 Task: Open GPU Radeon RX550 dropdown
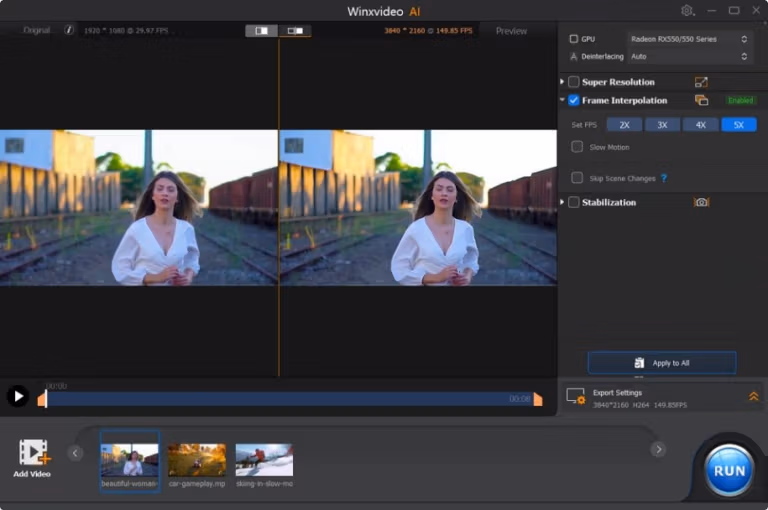click(x=689, y=39)
